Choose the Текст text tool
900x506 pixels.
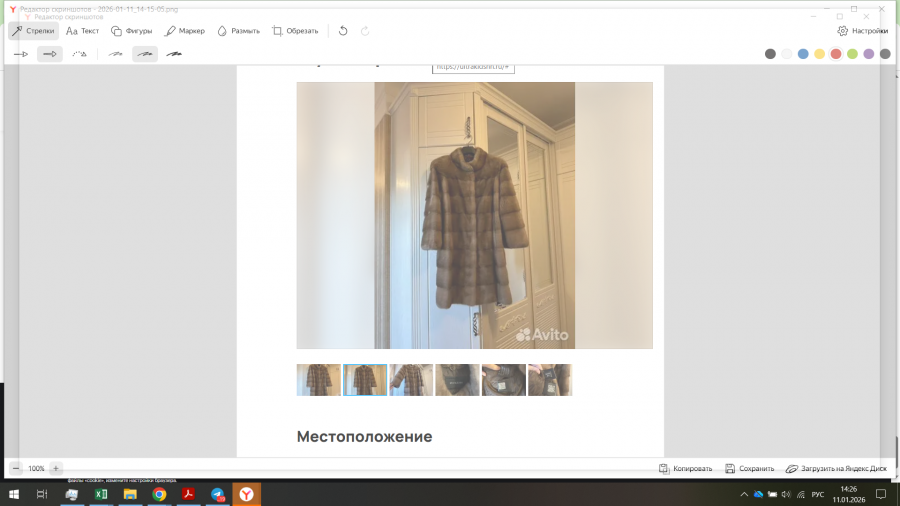pyautogui.click(x=82, y=31)
